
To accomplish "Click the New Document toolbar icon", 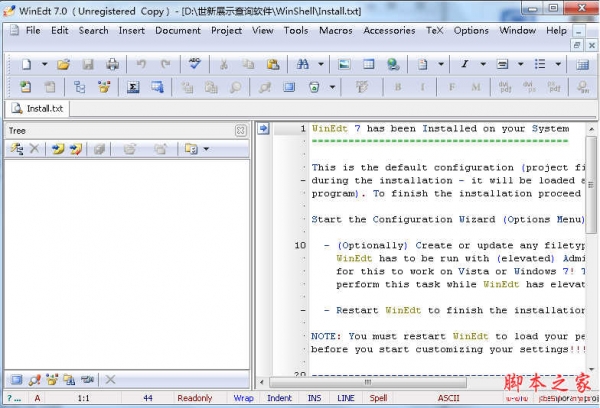I will (x=26, y=64).
